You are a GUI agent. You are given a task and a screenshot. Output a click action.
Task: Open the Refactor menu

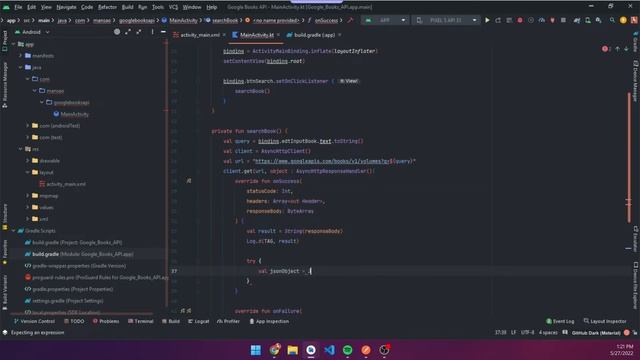107,7
